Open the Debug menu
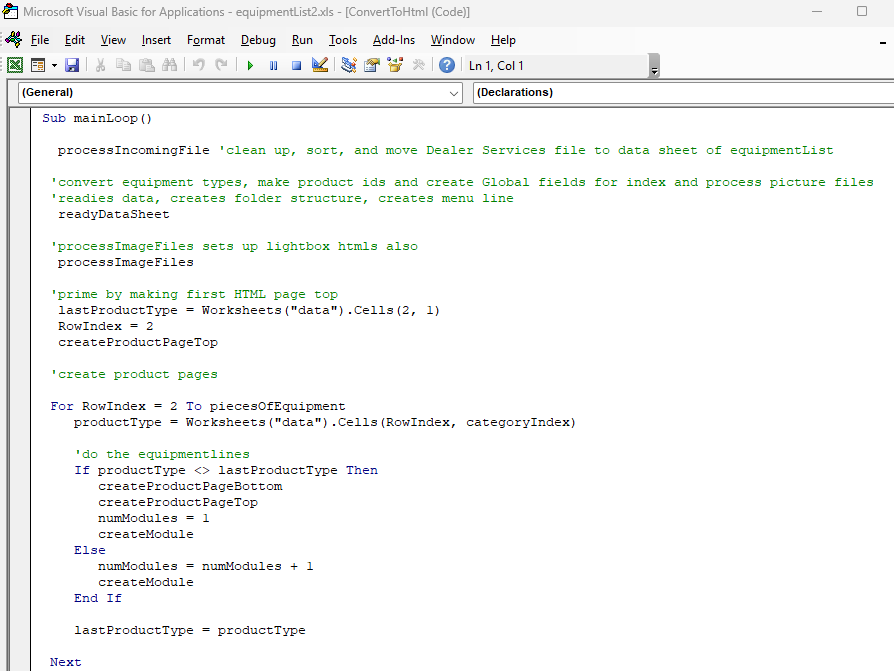The height and width of the screenshot is (671, 894). pyautogui.click(x=258, y=40)
